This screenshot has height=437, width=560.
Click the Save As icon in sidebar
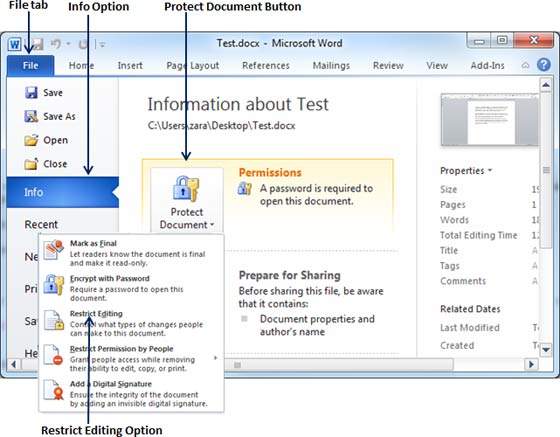(x=31, y=116)
